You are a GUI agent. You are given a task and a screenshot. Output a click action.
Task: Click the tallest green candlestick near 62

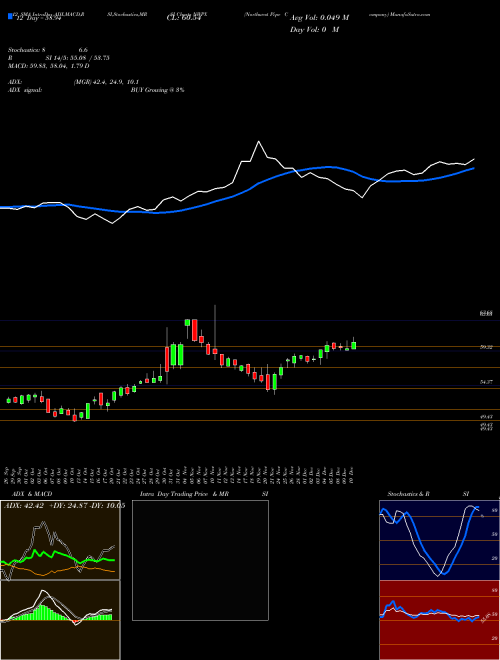tap(187, 322)
